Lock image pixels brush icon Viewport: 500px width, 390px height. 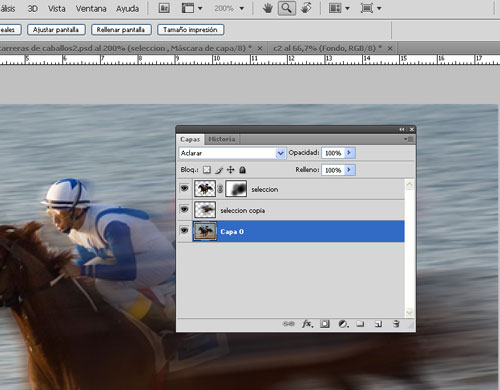[219, 170]
